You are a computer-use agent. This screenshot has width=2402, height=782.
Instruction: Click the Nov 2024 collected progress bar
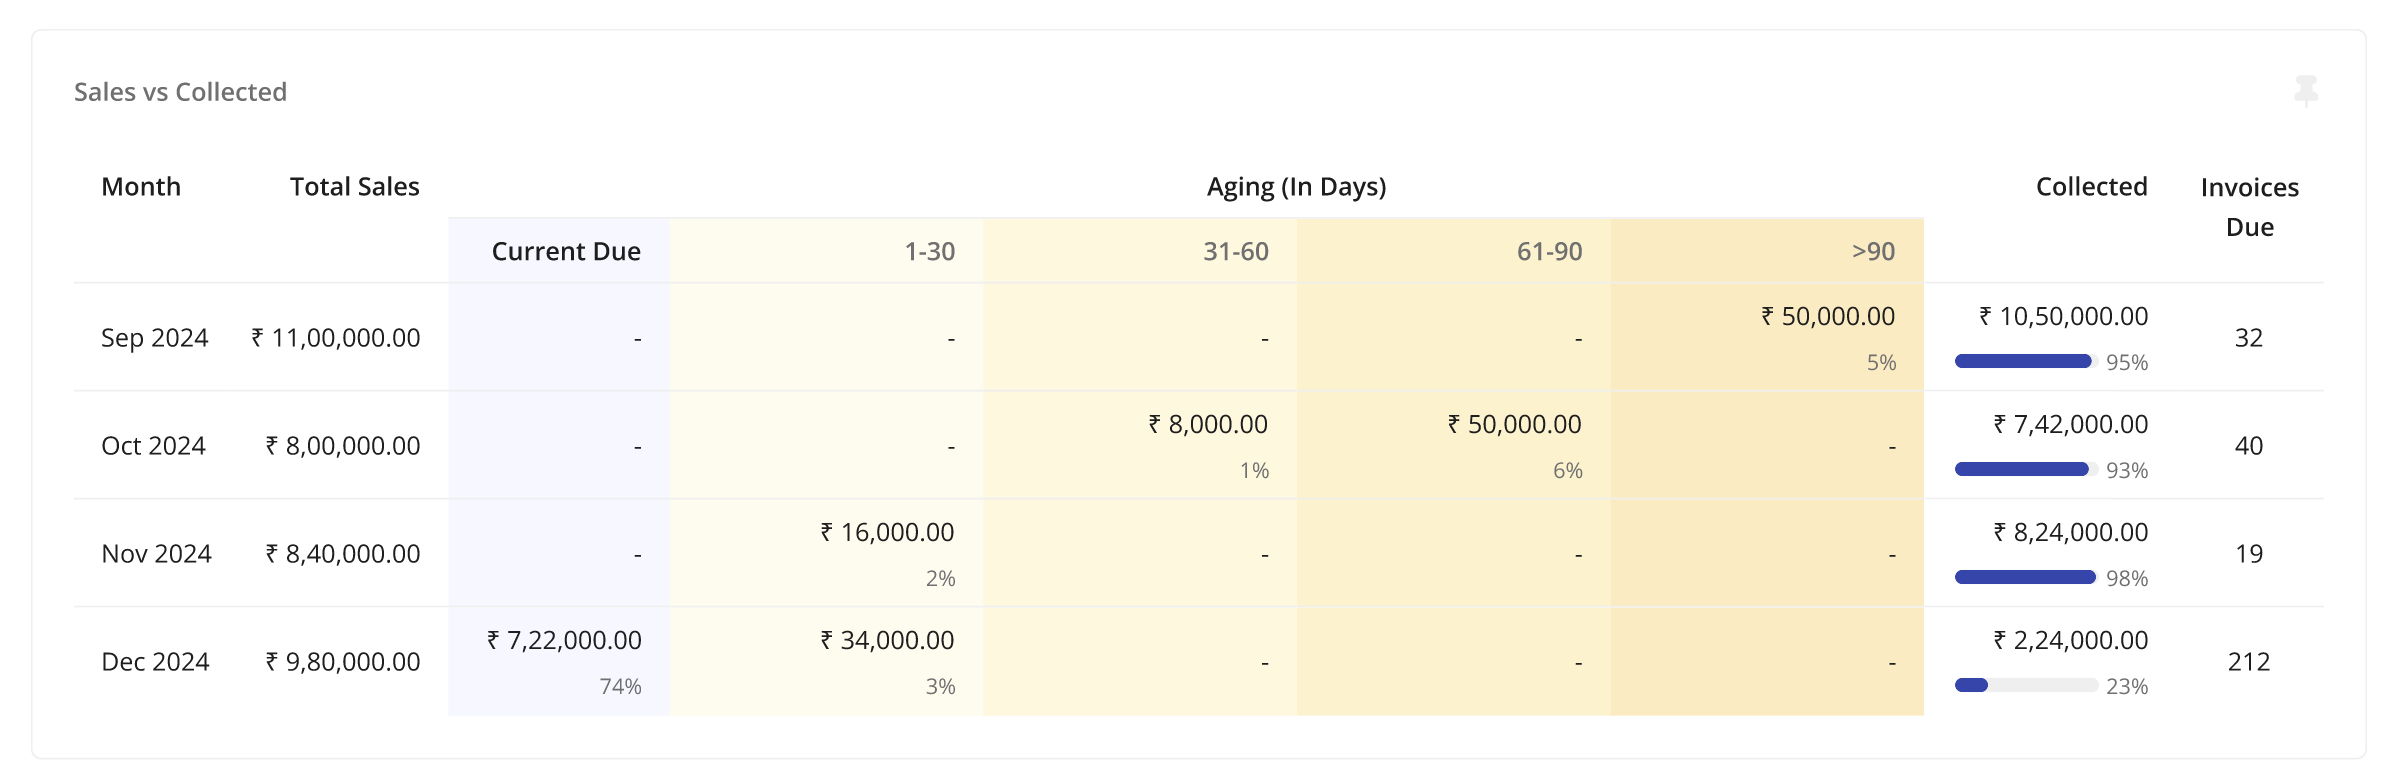pyautogui.click(x=2025, y=577)
